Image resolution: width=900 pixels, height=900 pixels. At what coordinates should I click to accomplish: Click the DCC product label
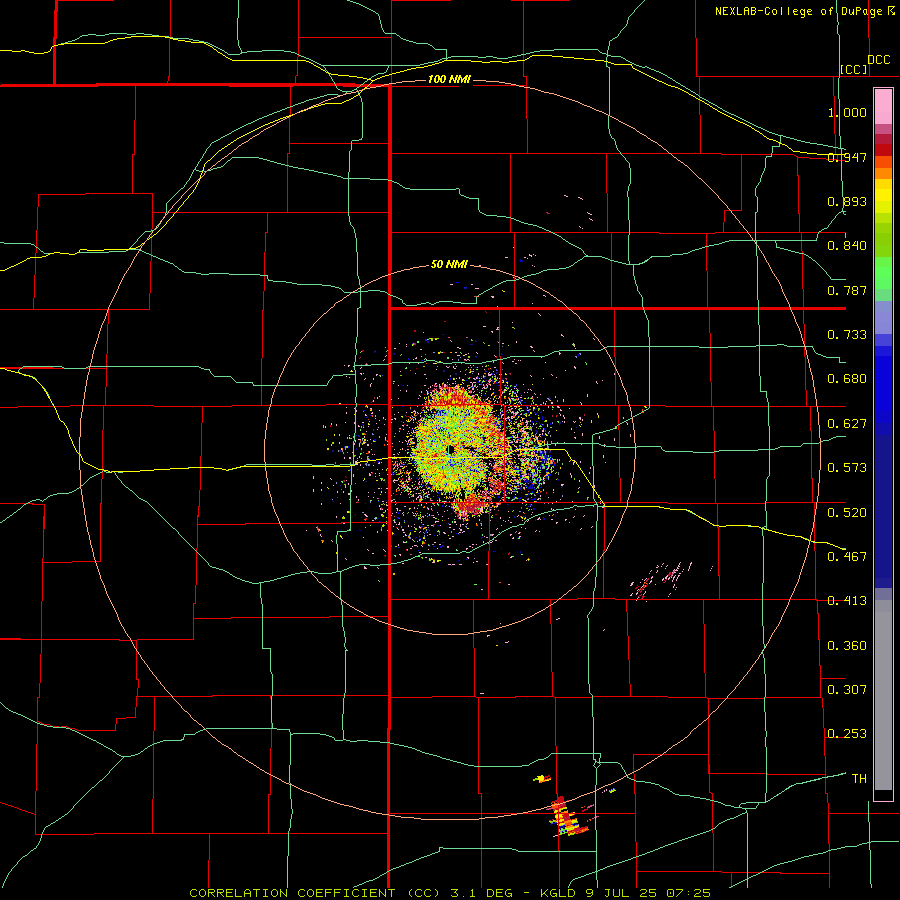tap(878, 60)
